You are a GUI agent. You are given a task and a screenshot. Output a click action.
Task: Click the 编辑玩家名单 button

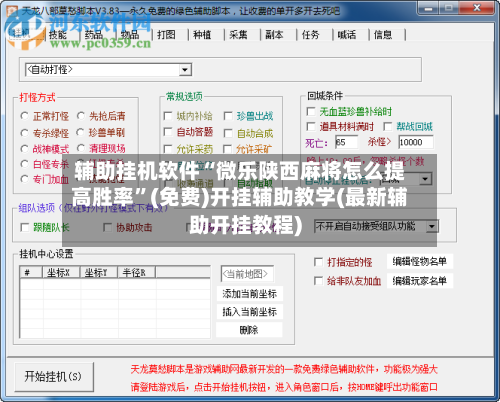(420, 281)
